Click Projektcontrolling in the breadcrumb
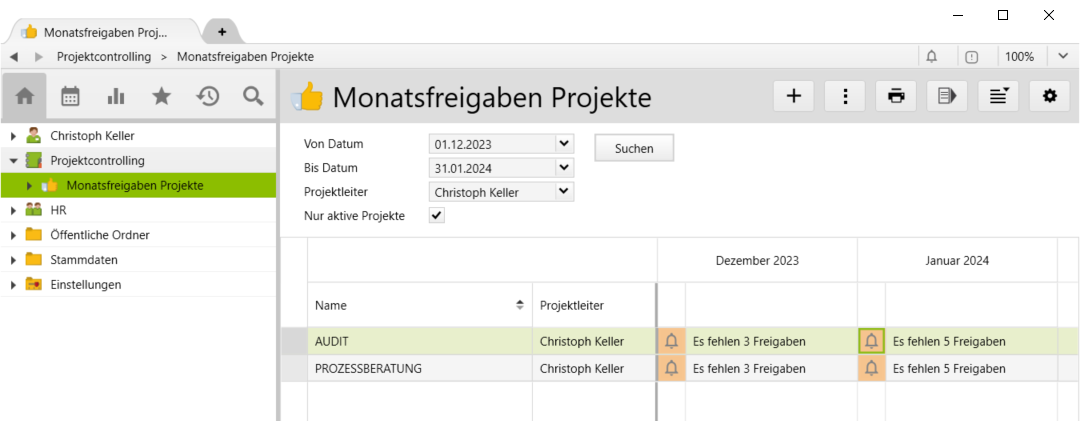This screenshot has height=421, width=1080. pos(104,57)
